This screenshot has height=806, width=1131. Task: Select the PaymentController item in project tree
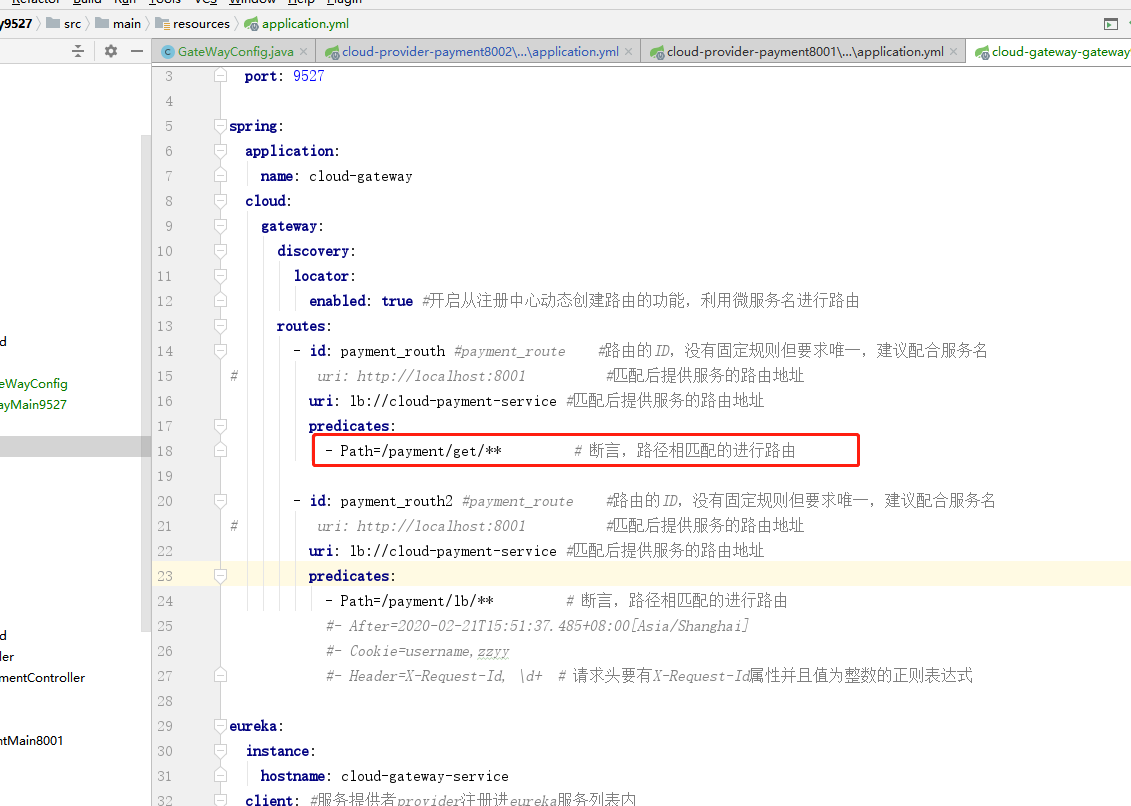[43, 678]
